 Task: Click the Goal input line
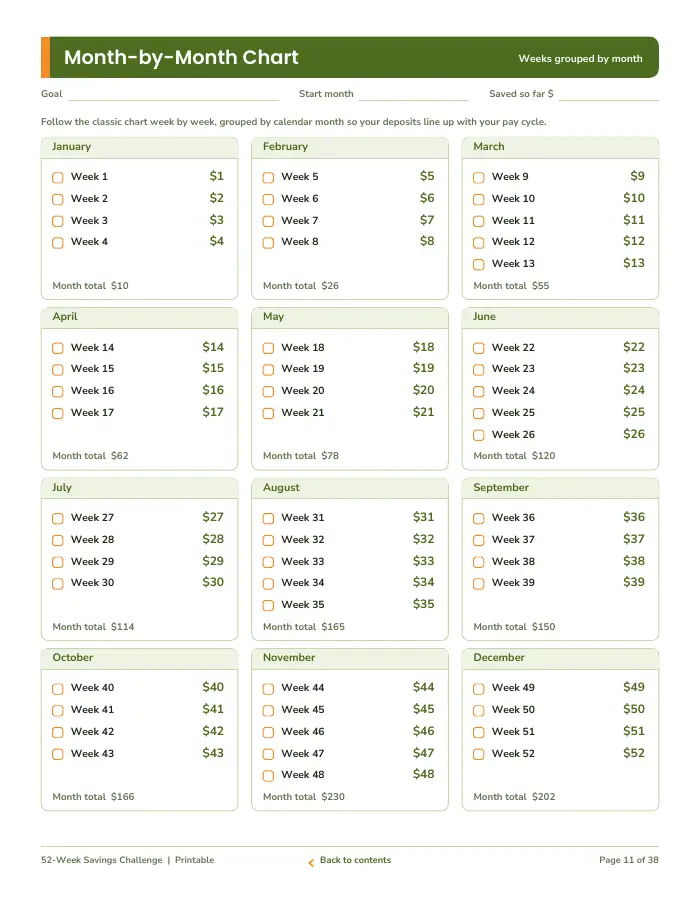pos(173,95)
